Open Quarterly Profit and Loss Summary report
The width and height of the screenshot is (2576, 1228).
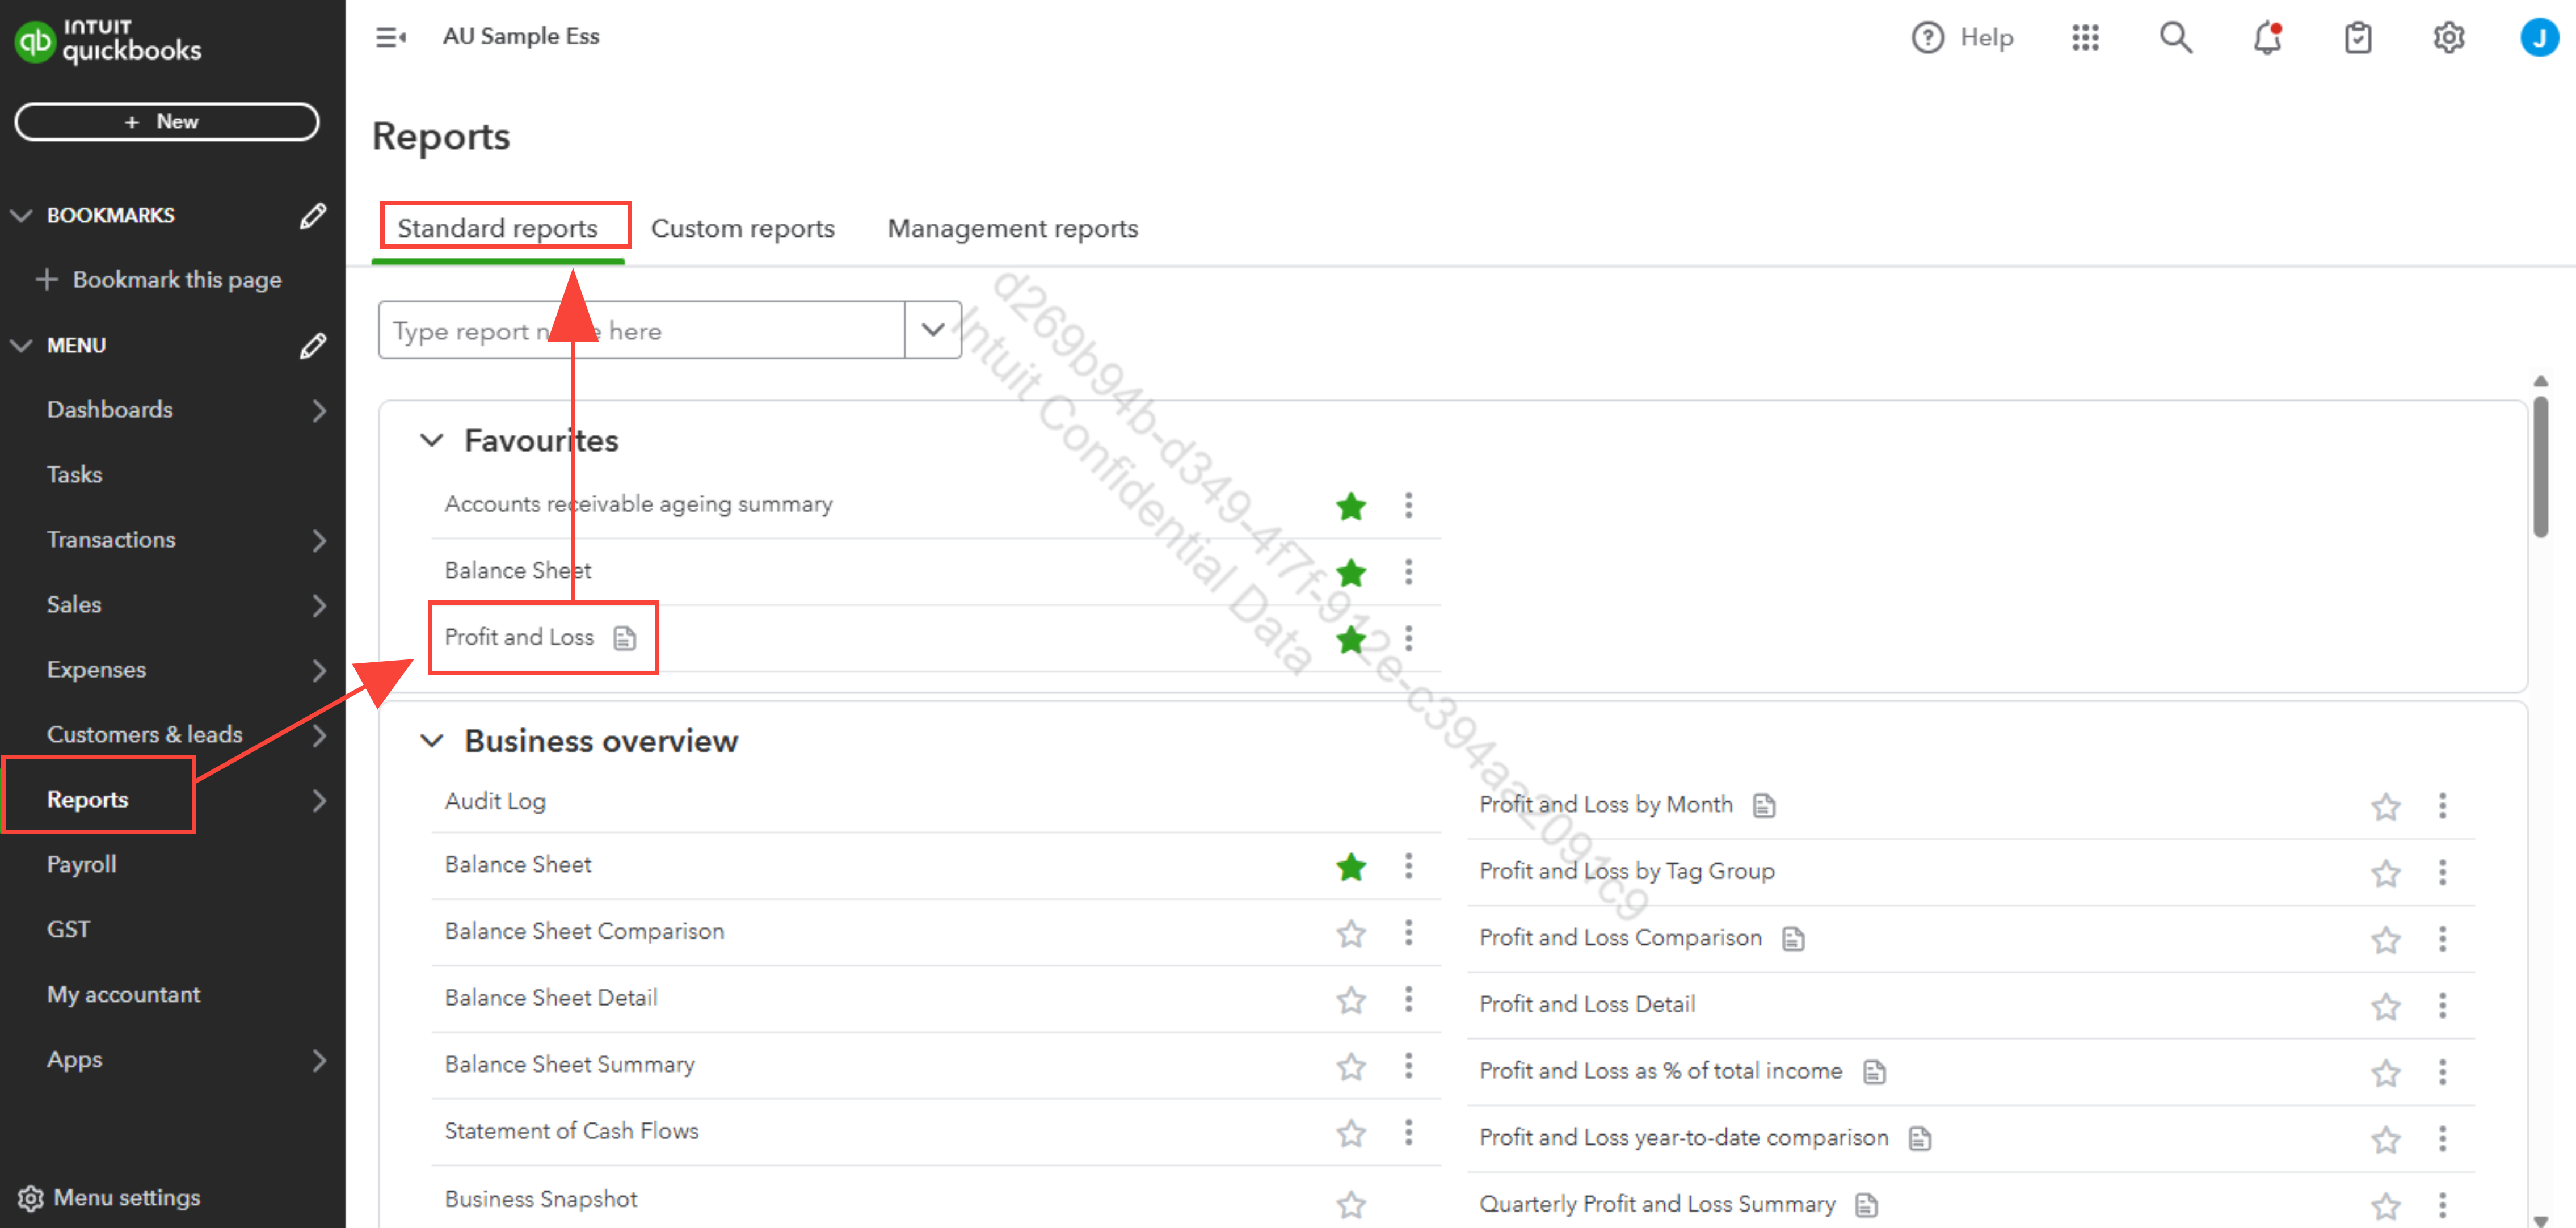point(1657,1204)
